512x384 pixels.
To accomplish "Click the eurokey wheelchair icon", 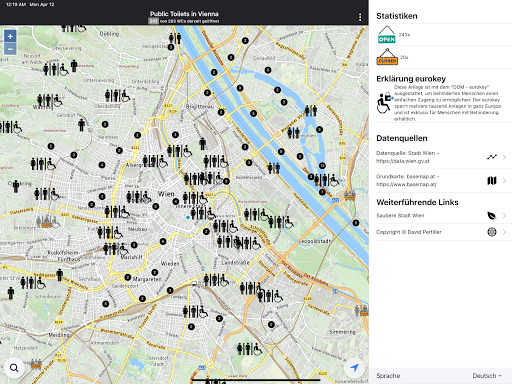I will point(385,103).
